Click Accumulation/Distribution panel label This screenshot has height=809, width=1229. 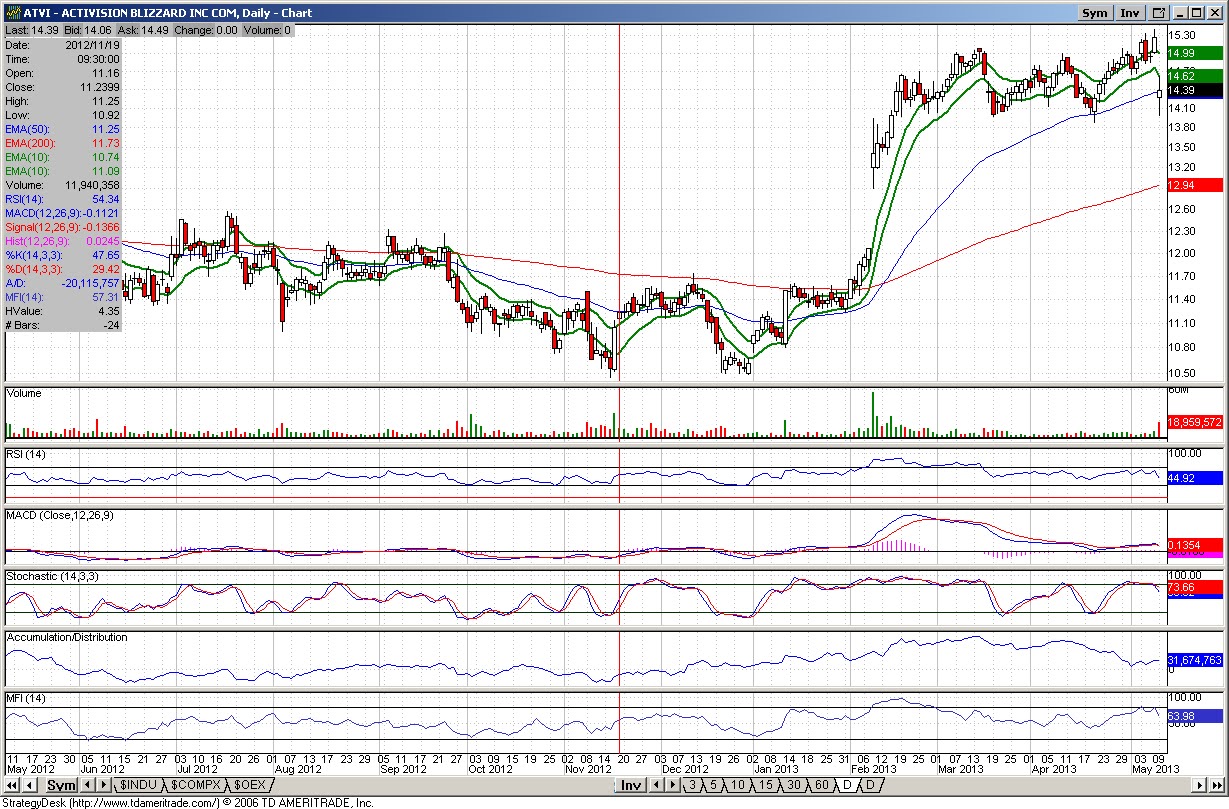tap(67, 637)
